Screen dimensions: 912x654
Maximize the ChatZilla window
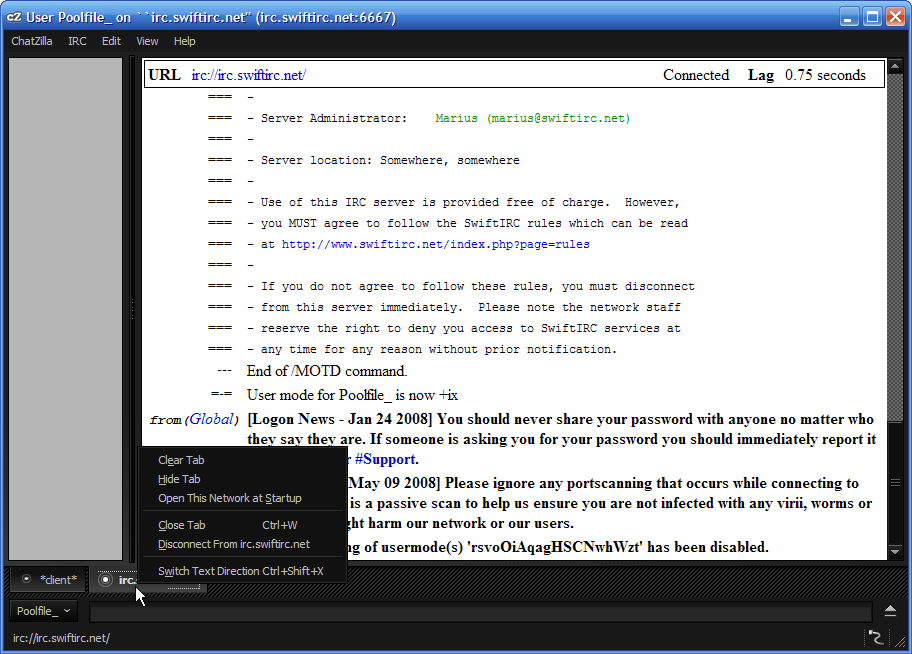click(872, 17)
